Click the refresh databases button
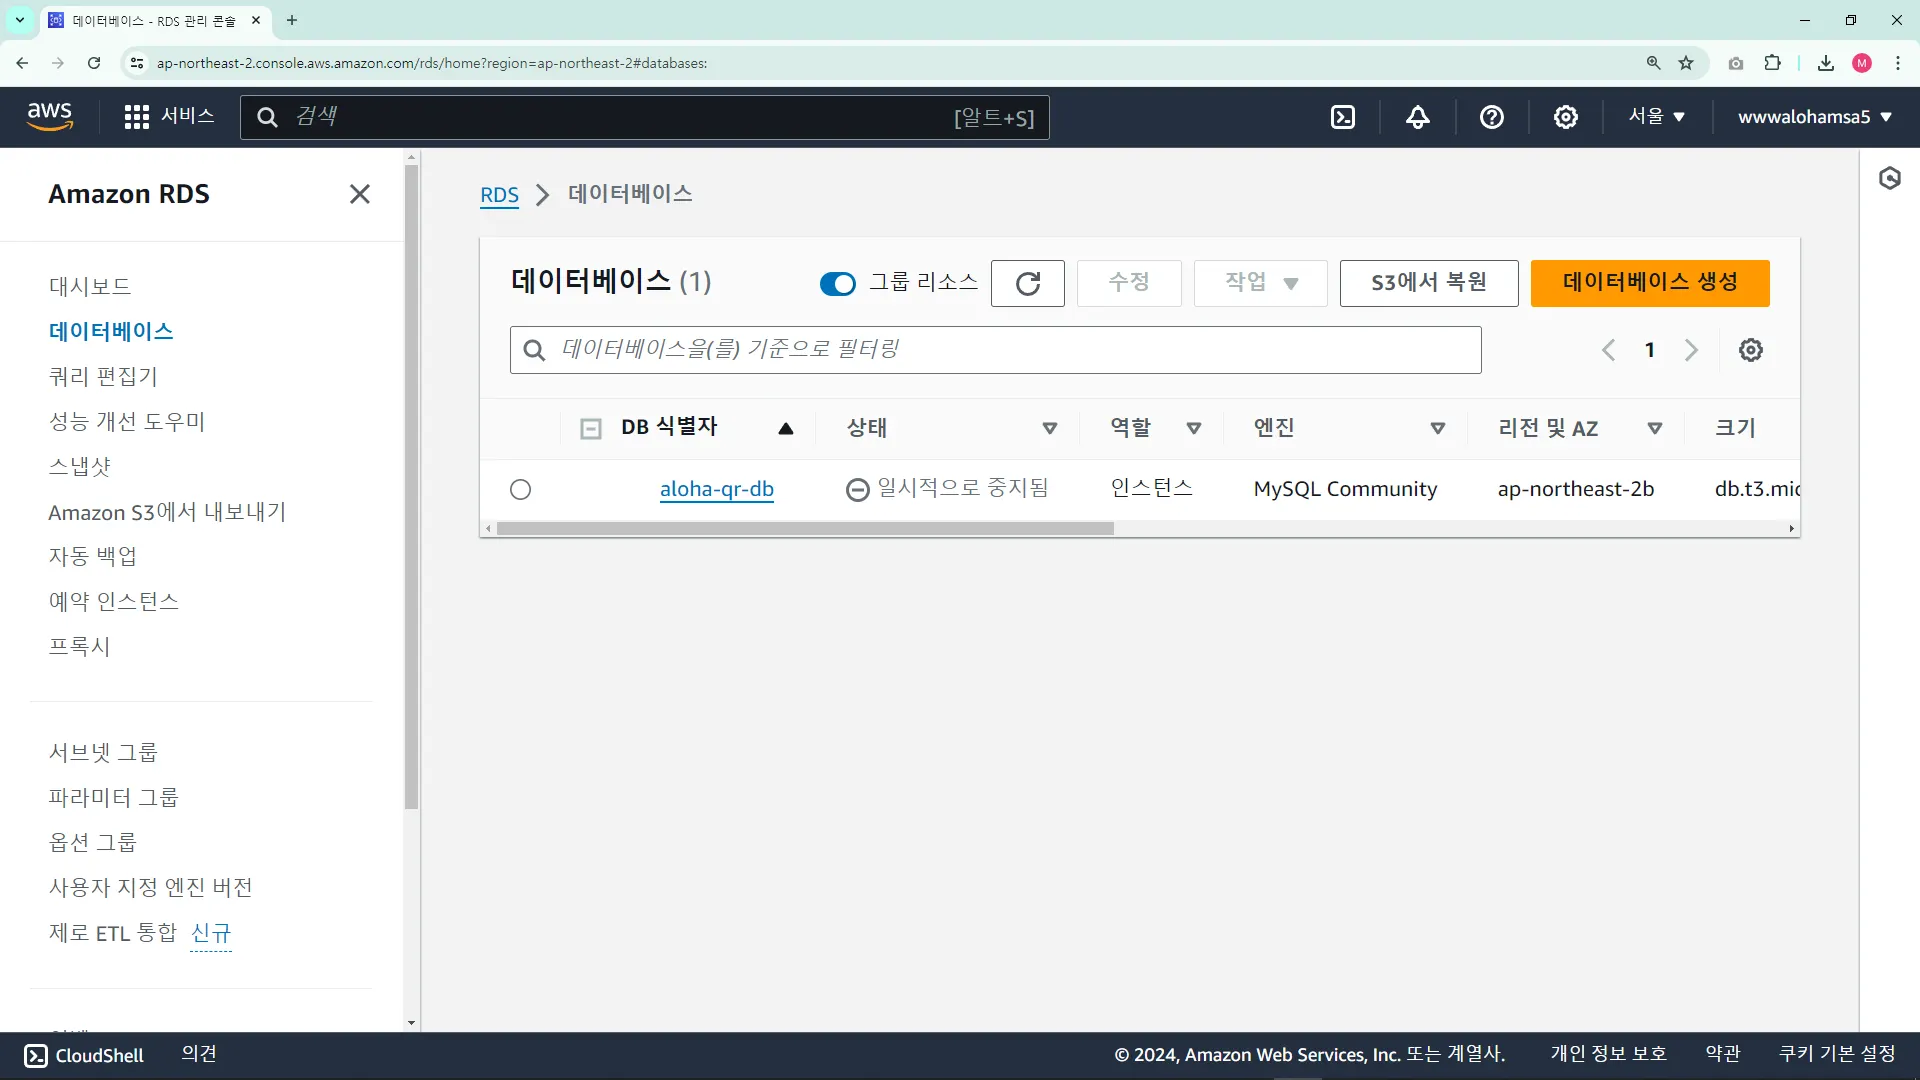Viewport: 1920px width, 1080px height. coord(1027,283)
